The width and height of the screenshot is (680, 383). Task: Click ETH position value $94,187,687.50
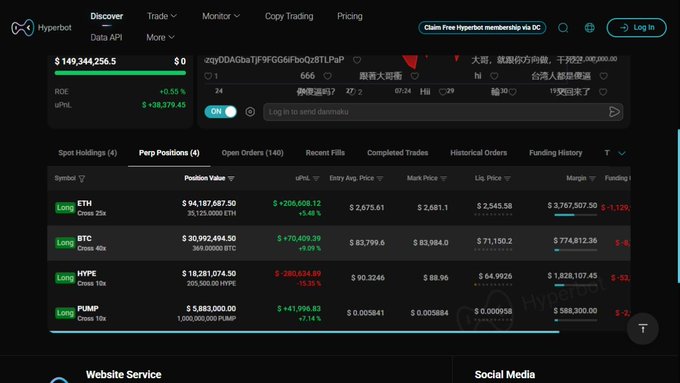(209, 203)
